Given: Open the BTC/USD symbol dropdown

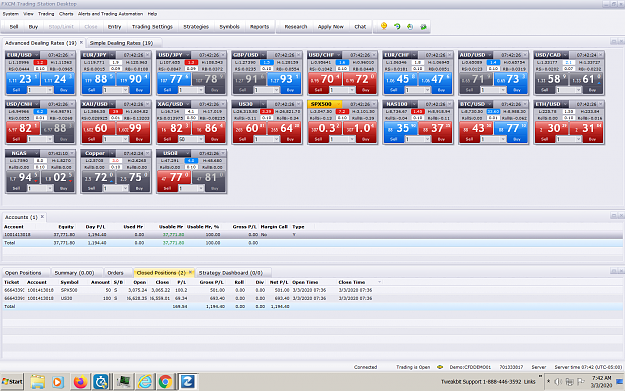Looking at the screenshot, I should 490,104.
